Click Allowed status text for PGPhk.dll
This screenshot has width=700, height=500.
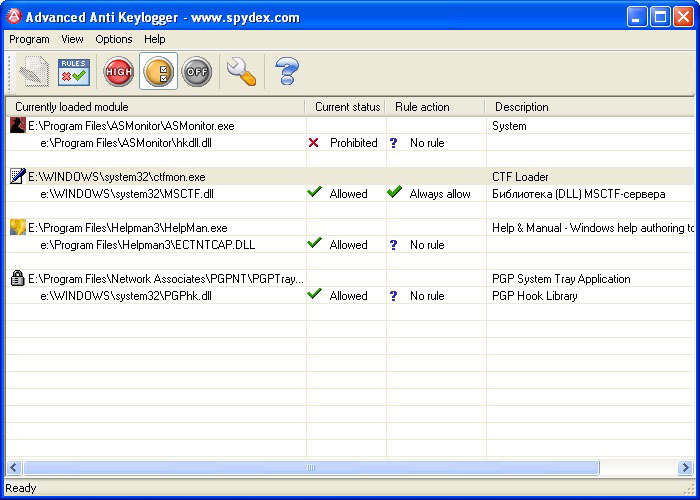348,296
